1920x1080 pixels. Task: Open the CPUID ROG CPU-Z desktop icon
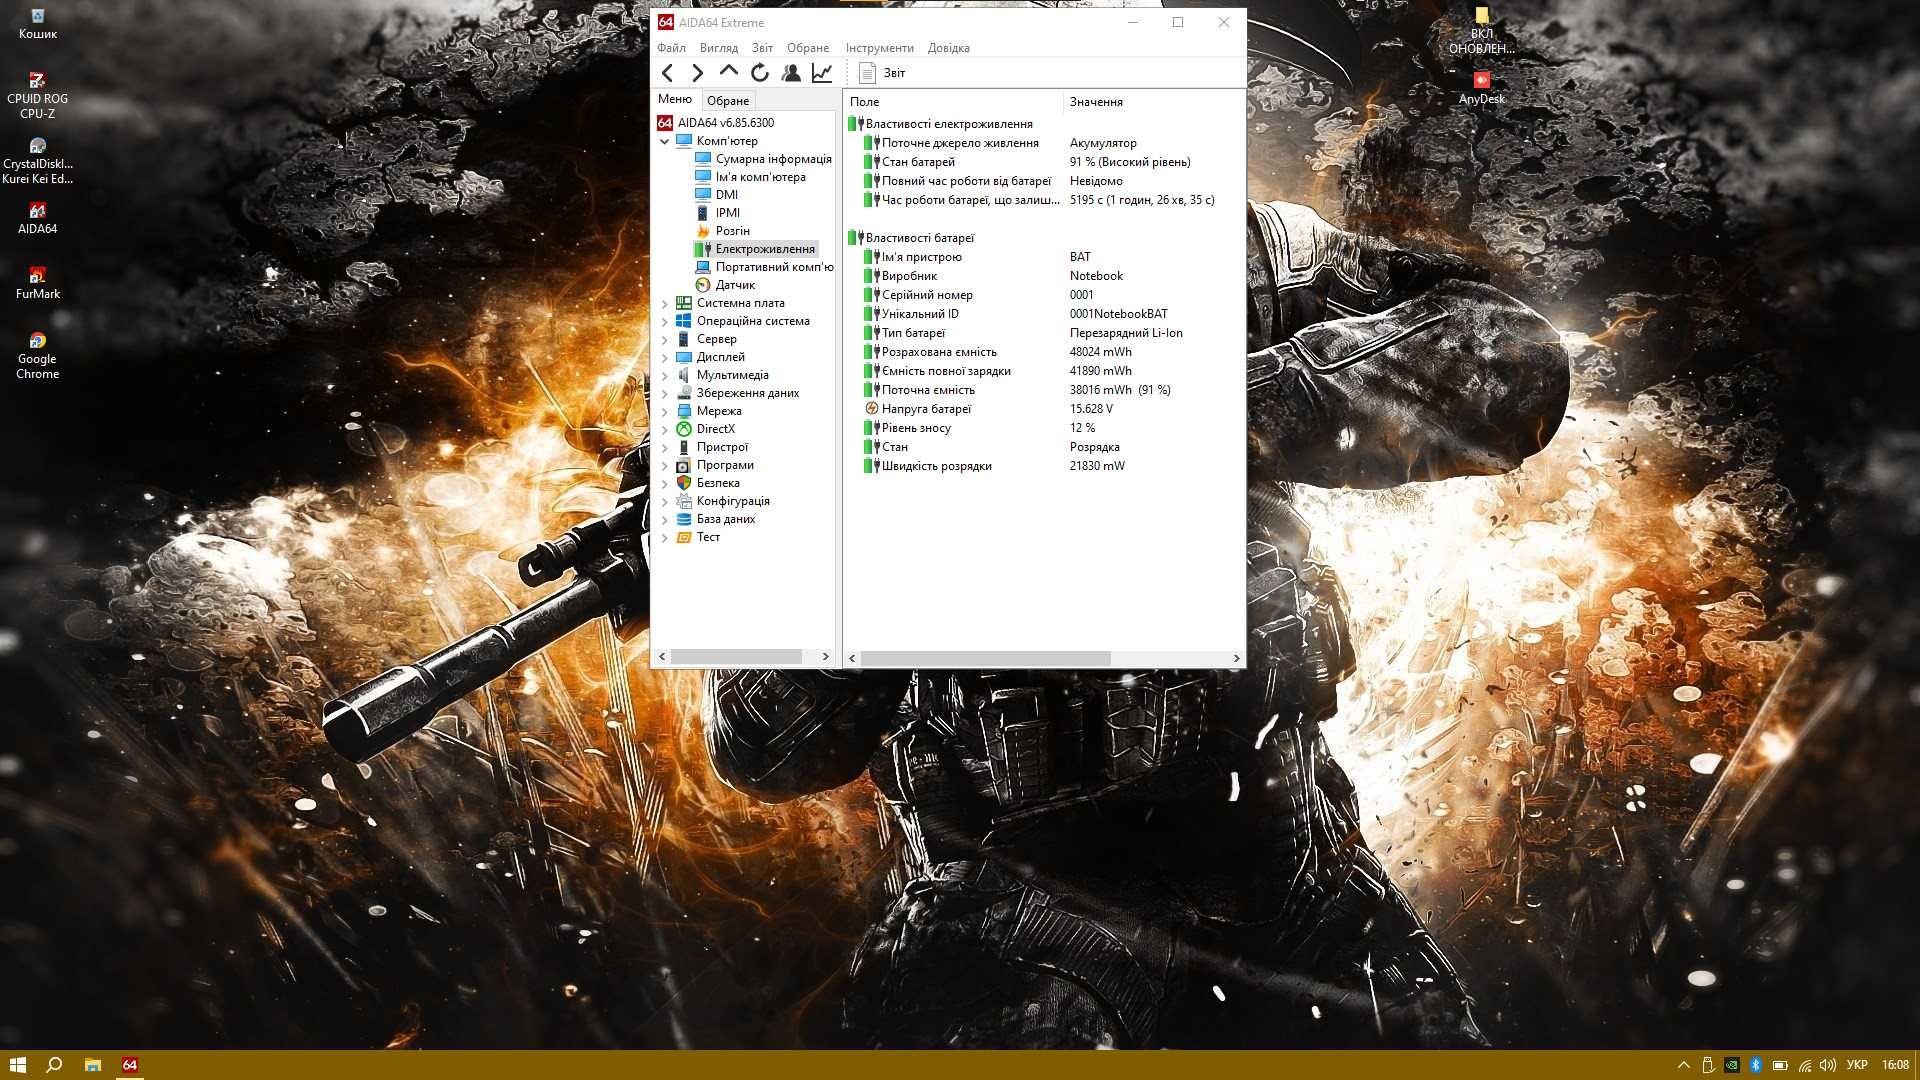pyautogui.click(x=37, y=95)
